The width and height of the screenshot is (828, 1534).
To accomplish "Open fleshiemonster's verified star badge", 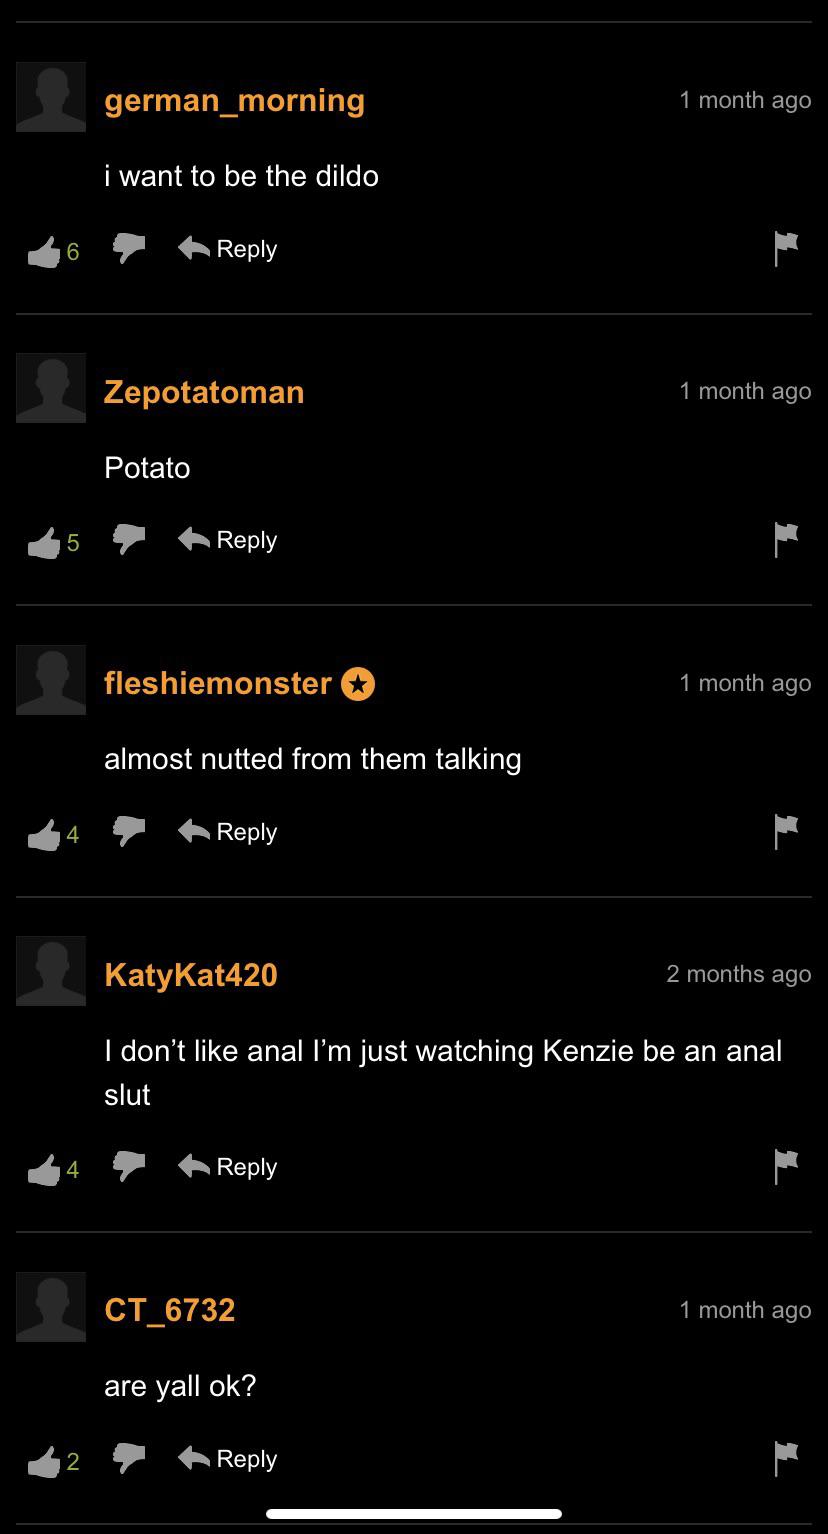I will pyautogui.click(x=358, y=684).
